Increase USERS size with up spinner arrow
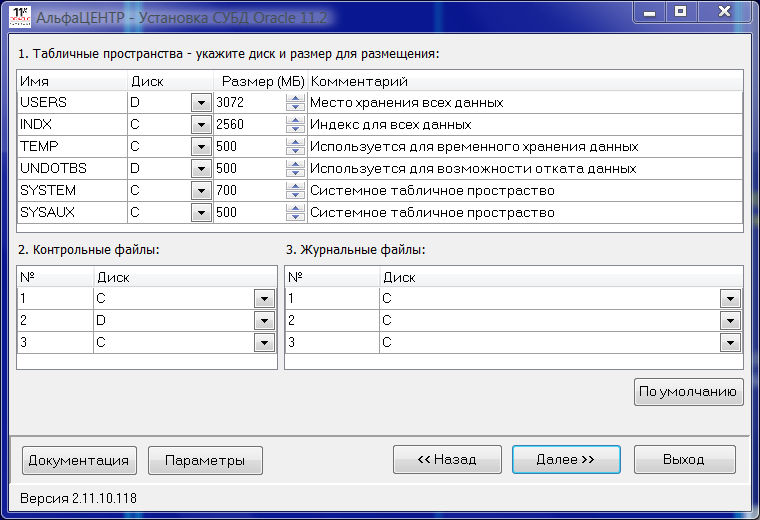This screenshot has width=760, height=520. coord(295,98)
